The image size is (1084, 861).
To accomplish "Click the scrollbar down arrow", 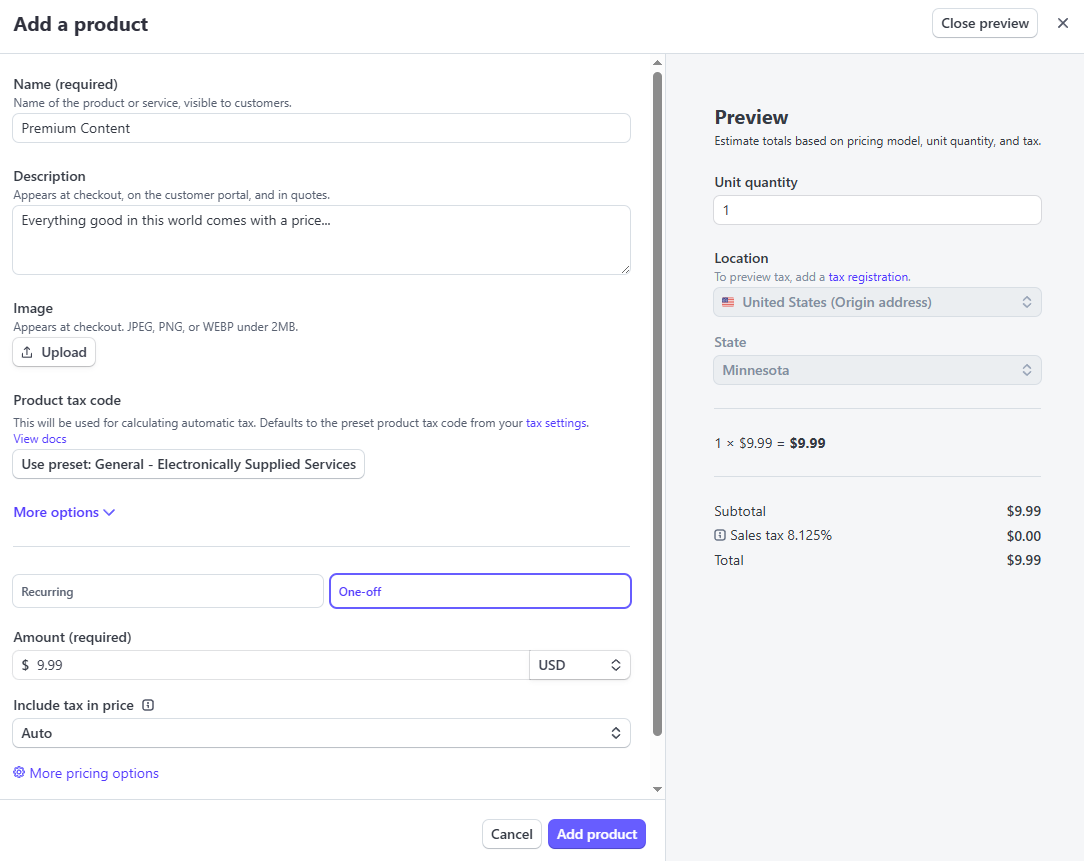I will coord(657,789).
